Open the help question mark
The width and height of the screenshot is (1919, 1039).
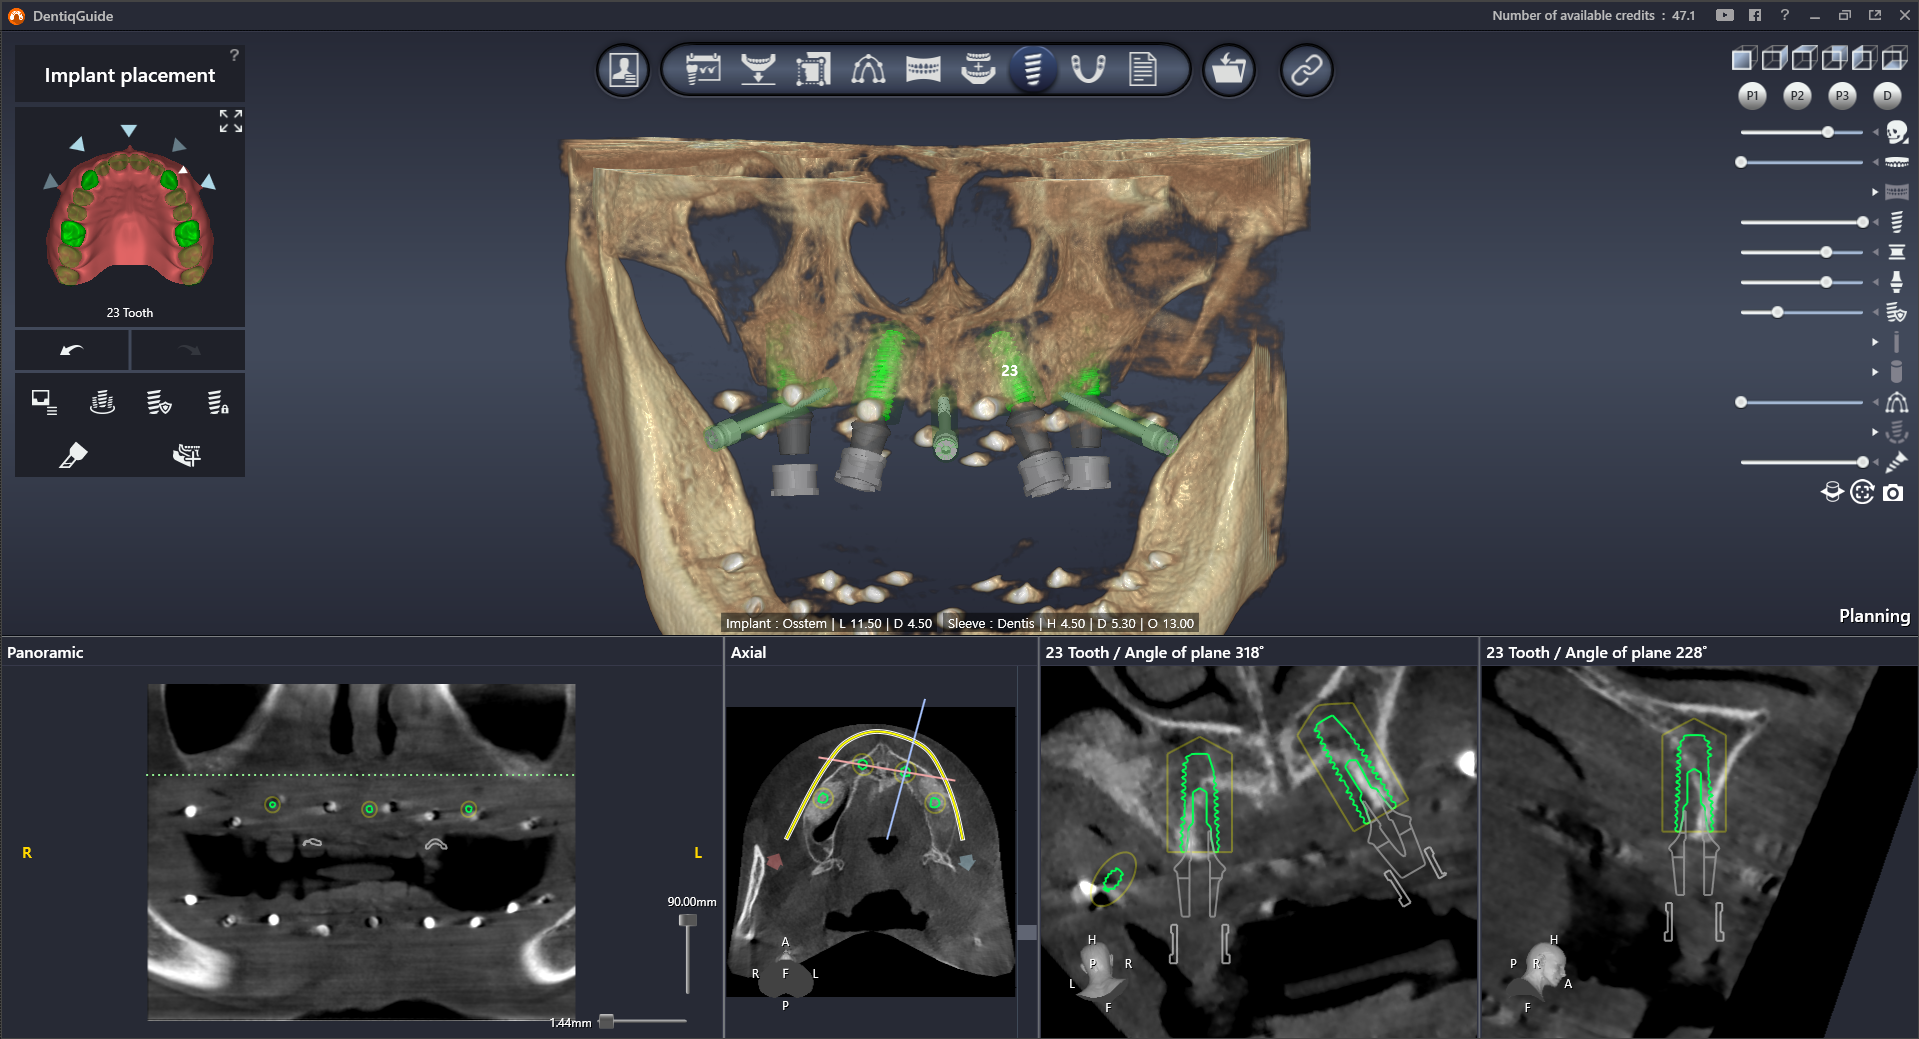point(1784,16)
